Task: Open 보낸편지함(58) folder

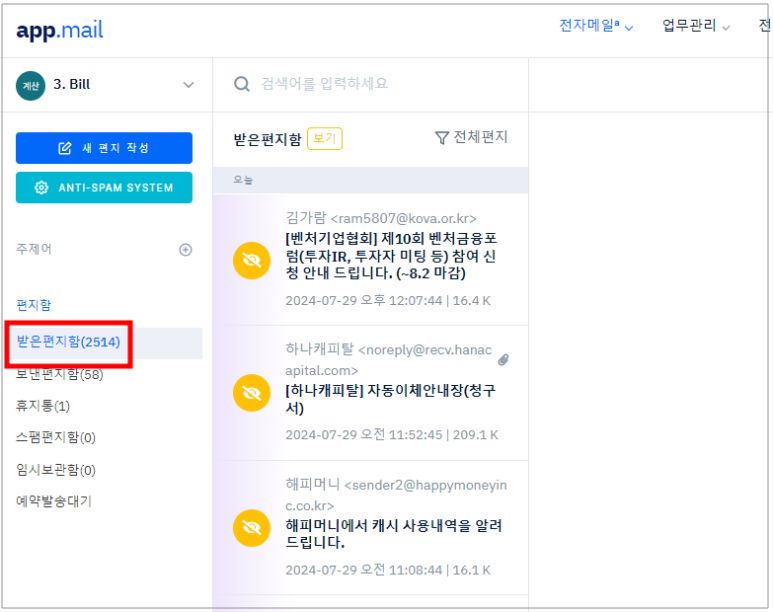Action: 60,374
